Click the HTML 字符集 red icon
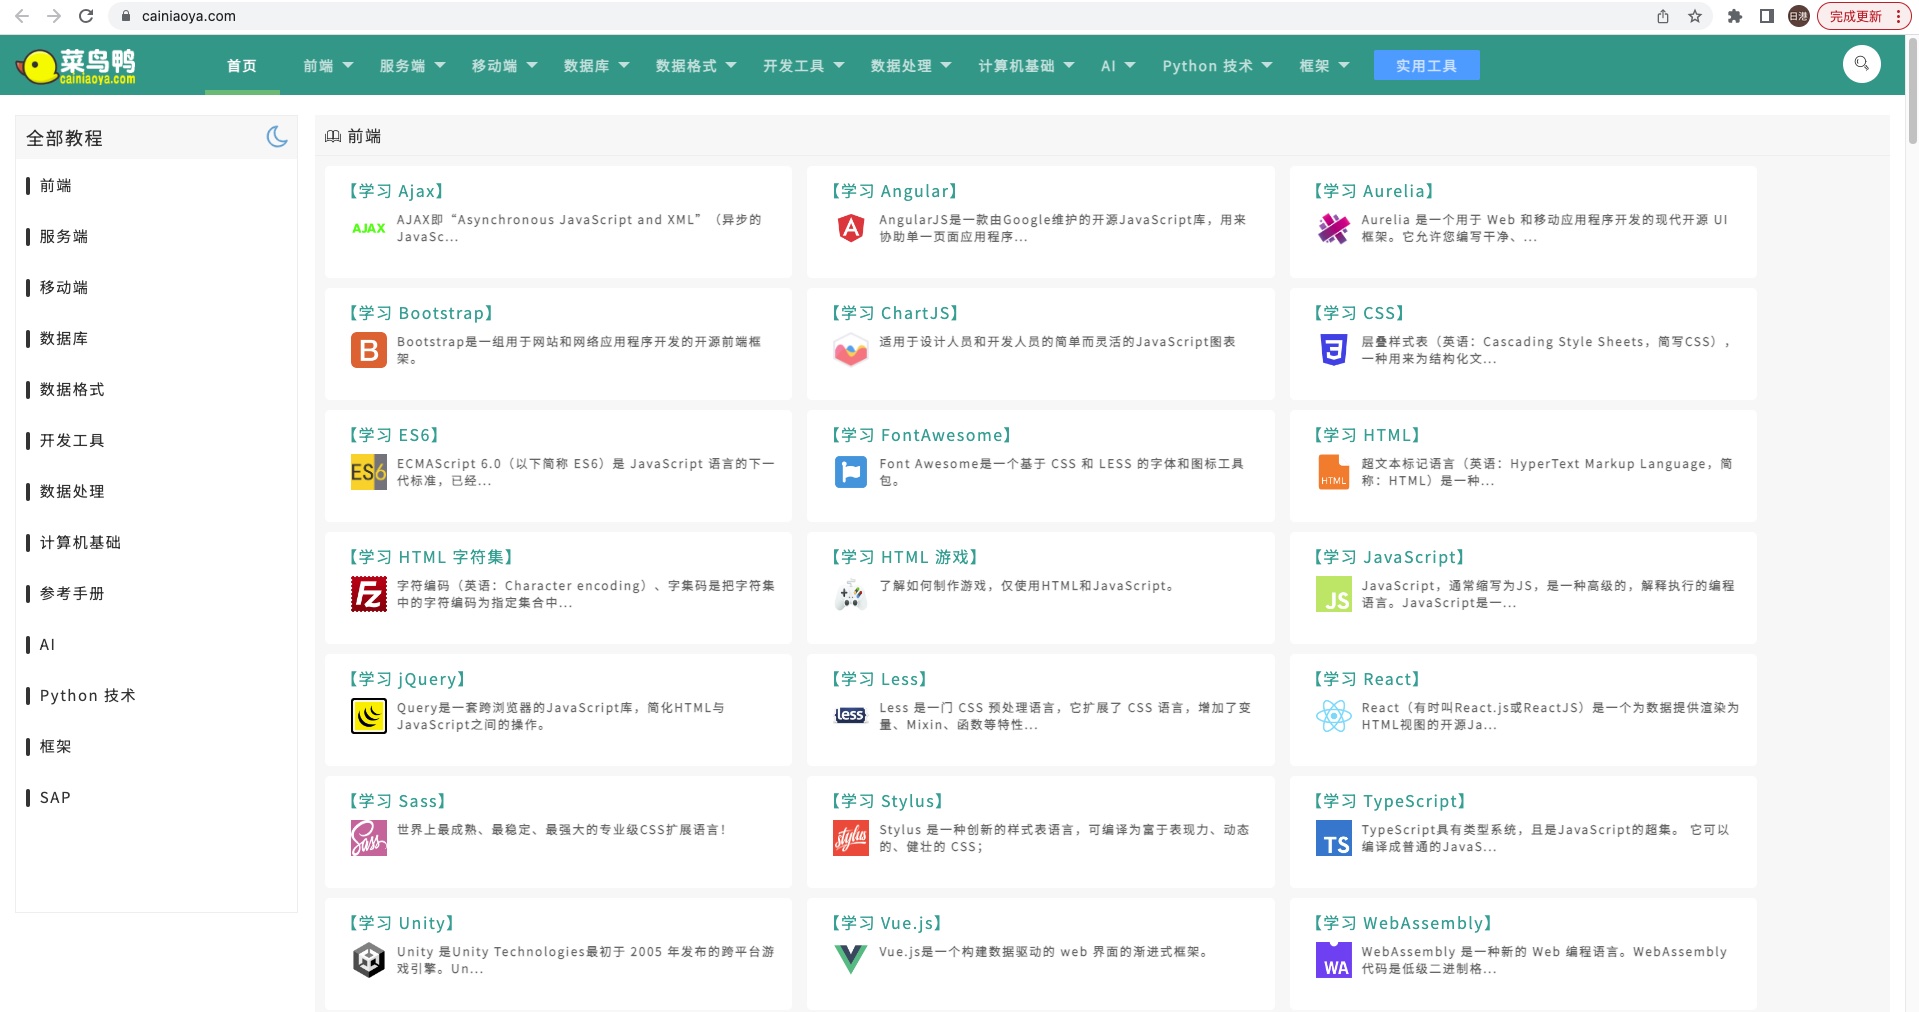The height and width of the screenshot is (1012, 1919). point(369,594)
